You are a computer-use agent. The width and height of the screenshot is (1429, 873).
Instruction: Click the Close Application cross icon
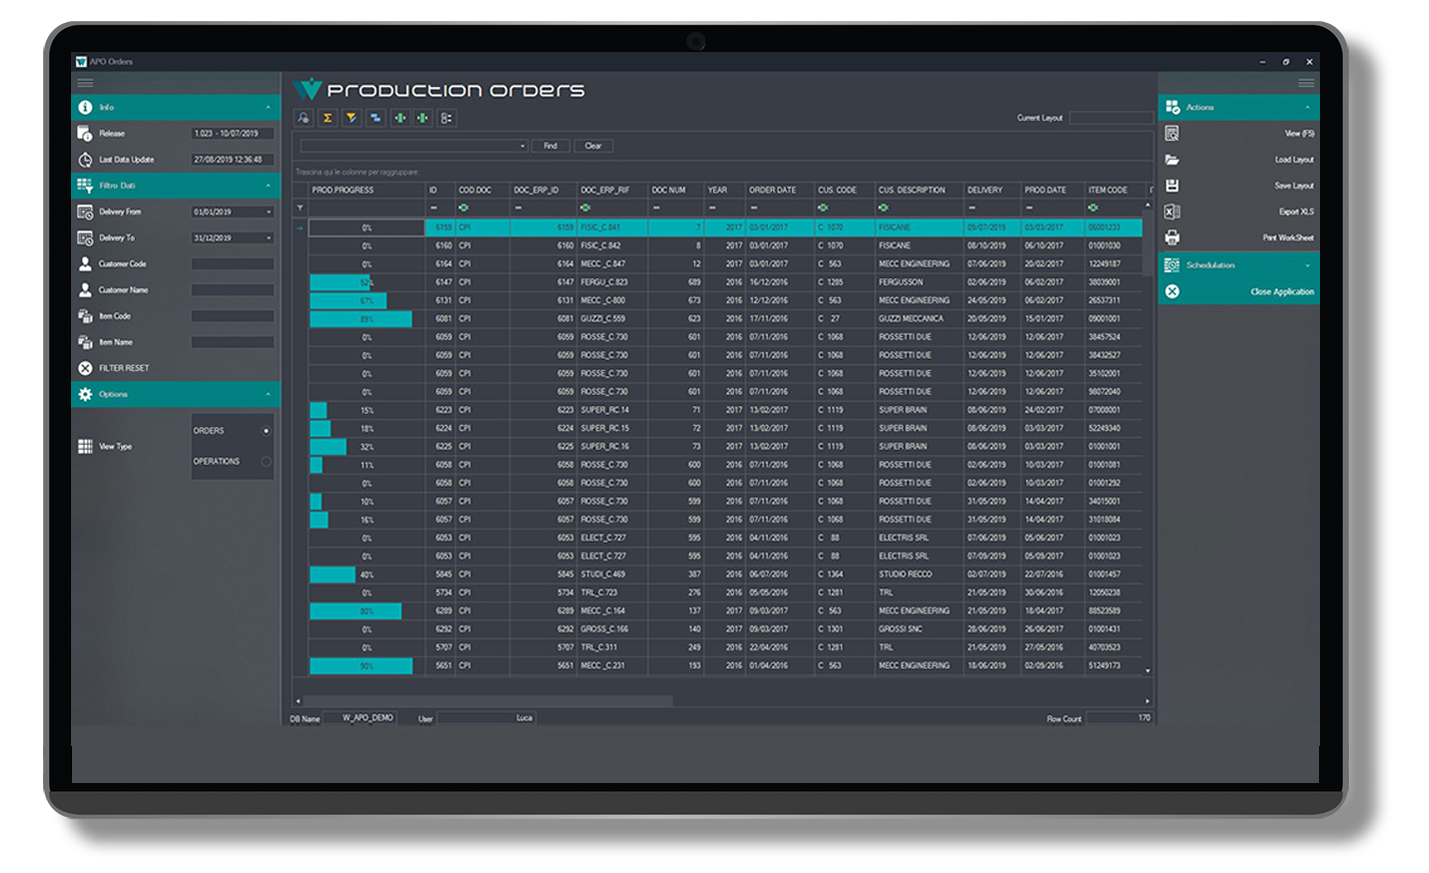pos(1172,291)
